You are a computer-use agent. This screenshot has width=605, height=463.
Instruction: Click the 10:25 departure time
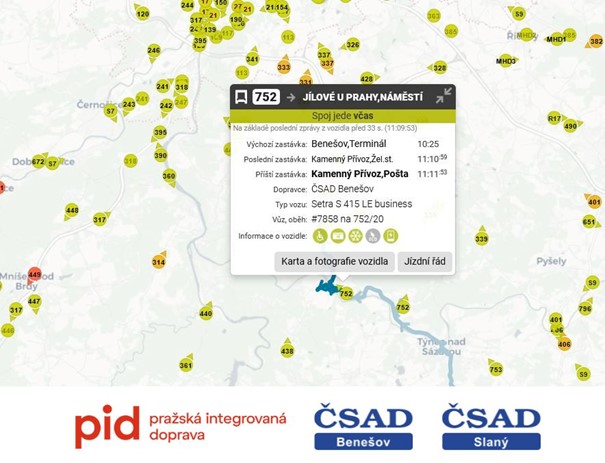428,144
